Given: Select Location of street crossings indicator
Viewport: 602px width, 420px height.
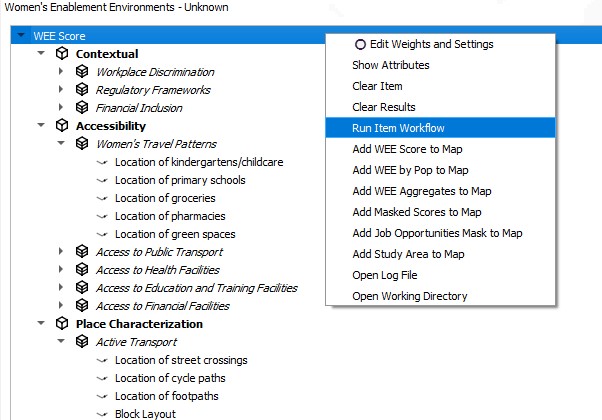Looking at the screenshot, I should click(181, 360).
